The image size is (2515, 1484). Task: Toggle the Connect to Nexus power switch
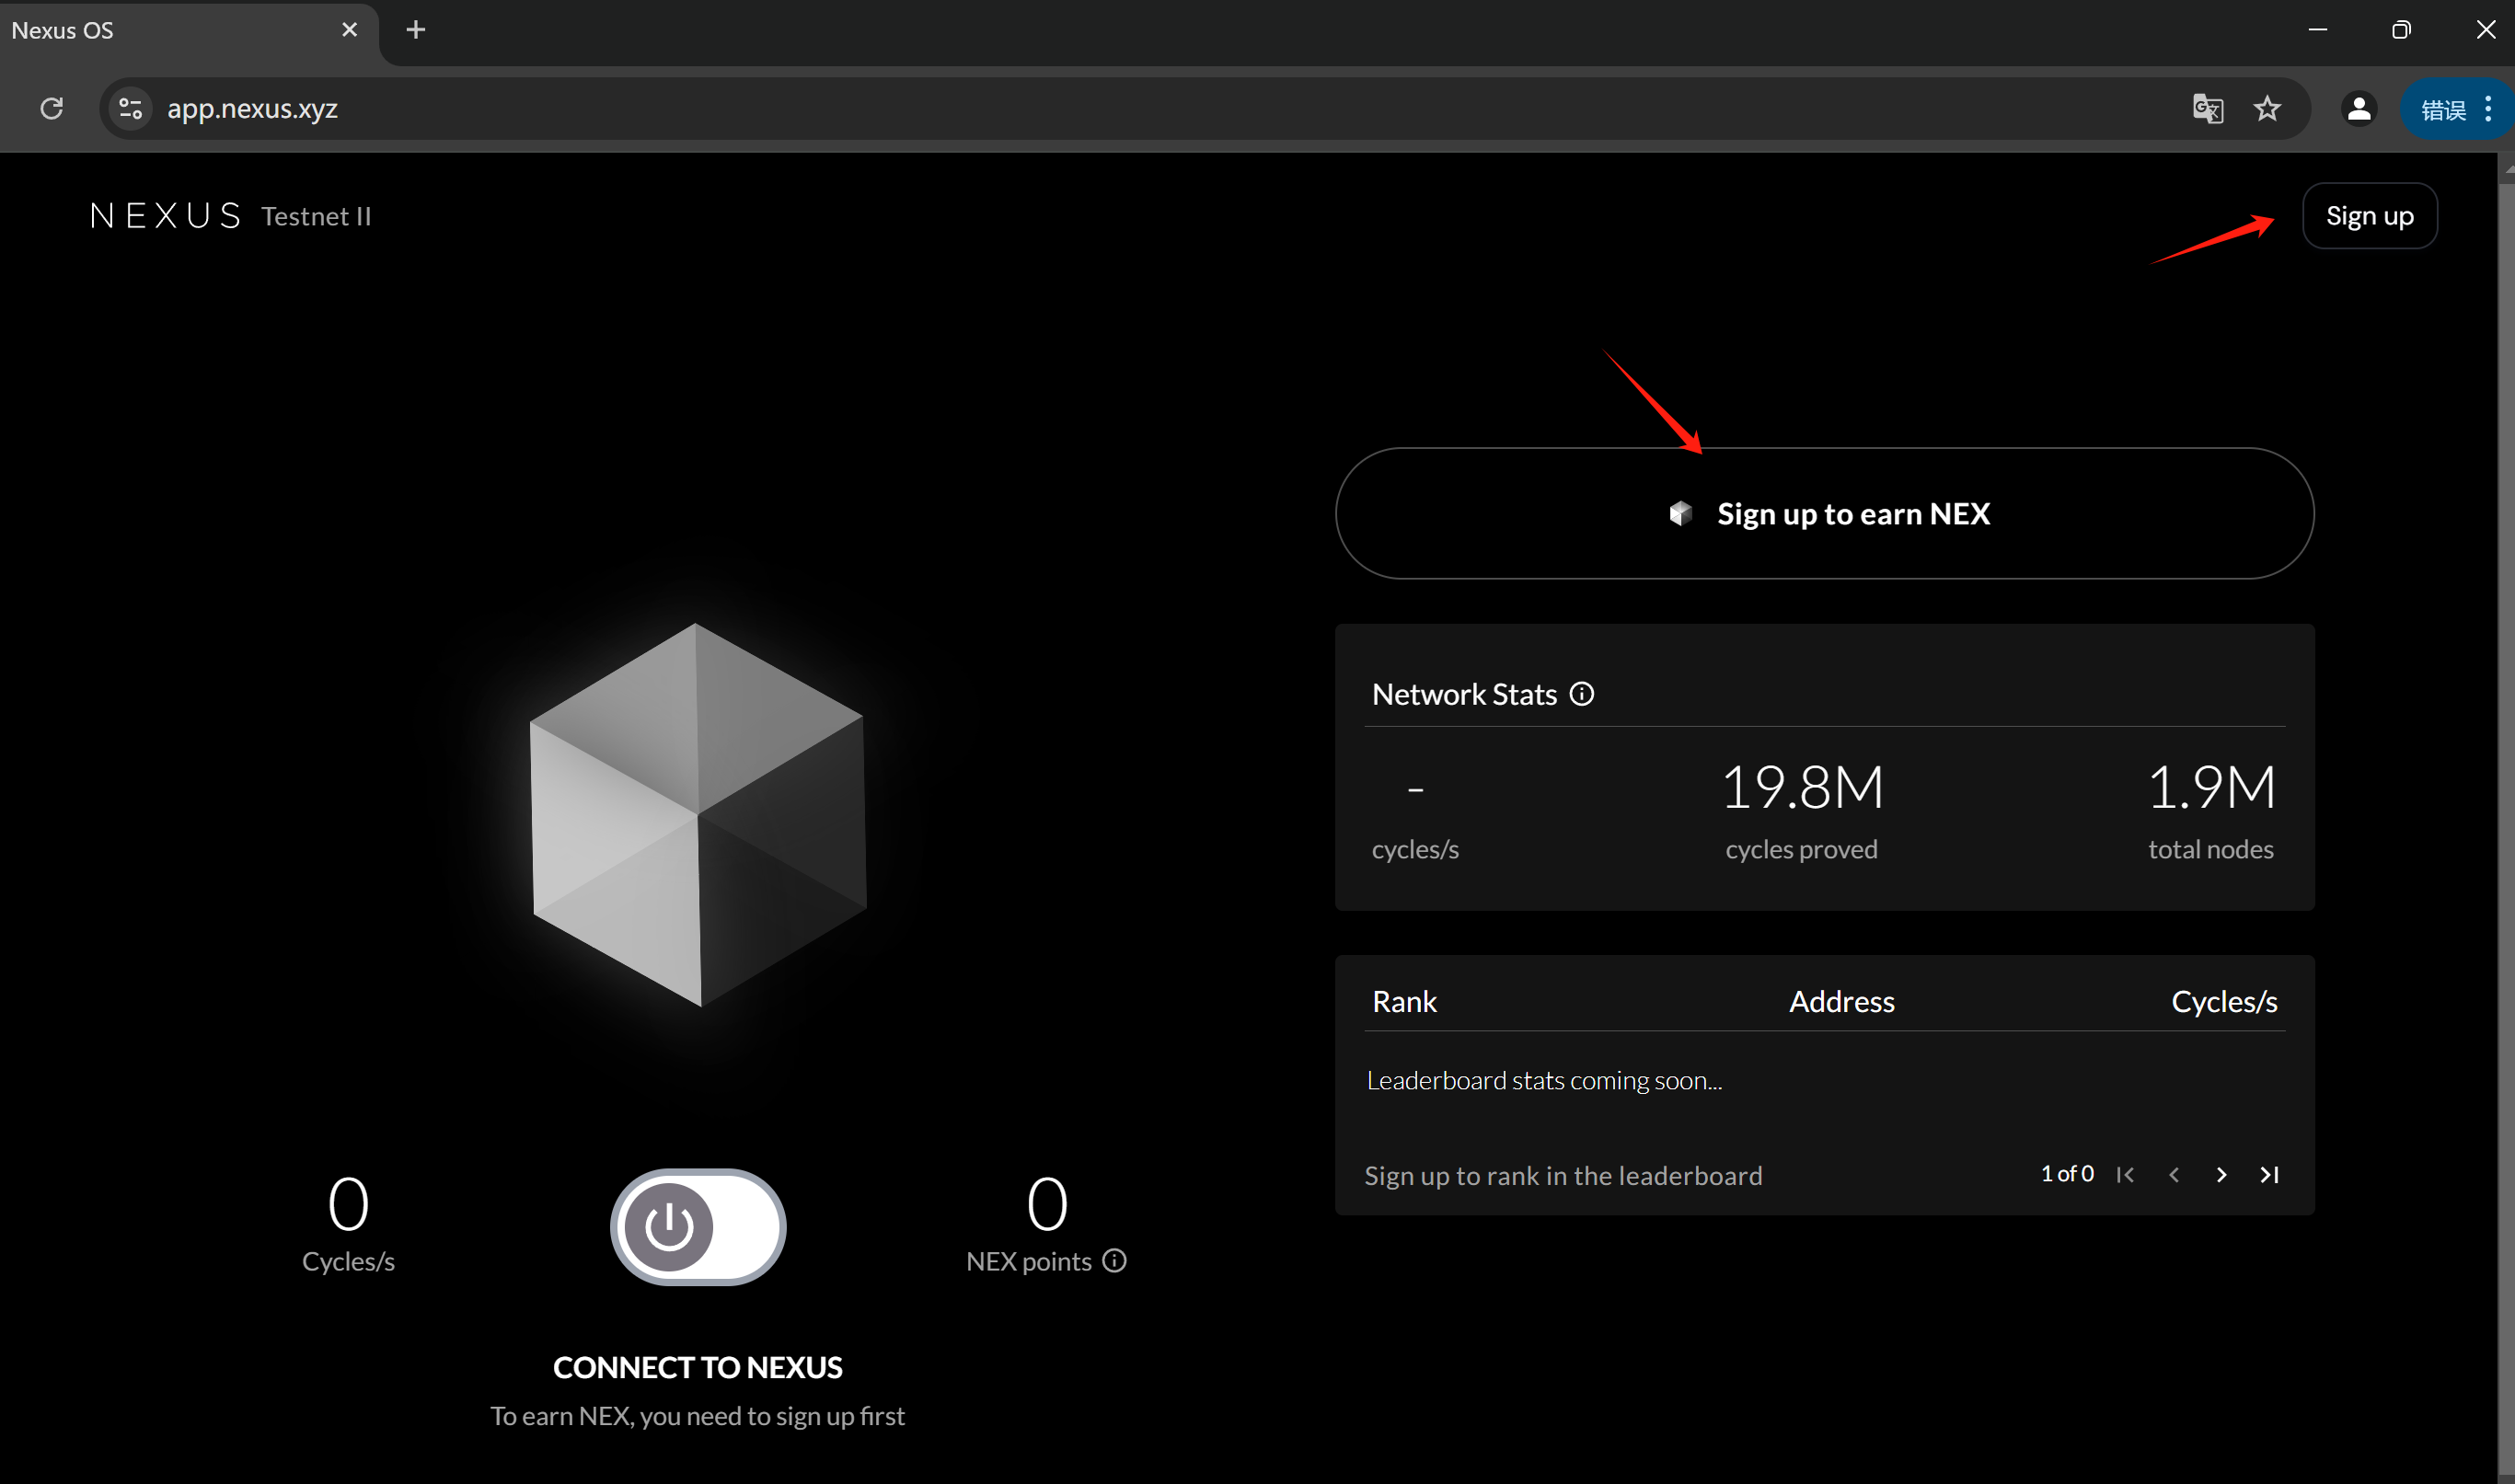698,1227
